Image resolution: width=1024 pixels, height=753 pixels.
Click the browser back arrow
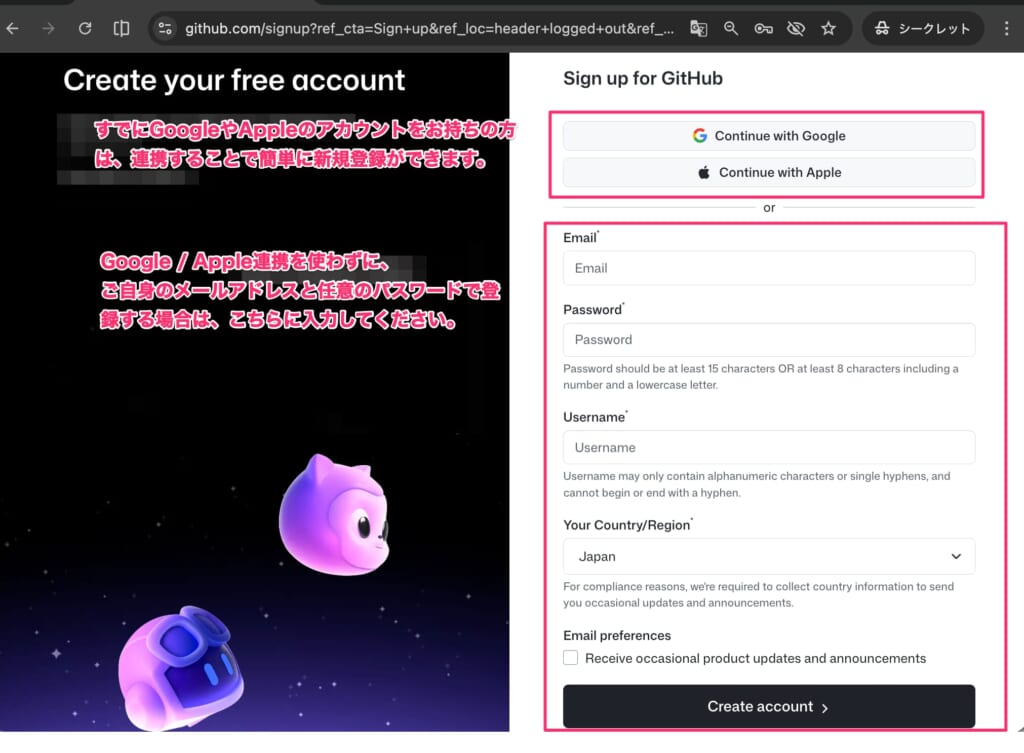pos(13,28)
